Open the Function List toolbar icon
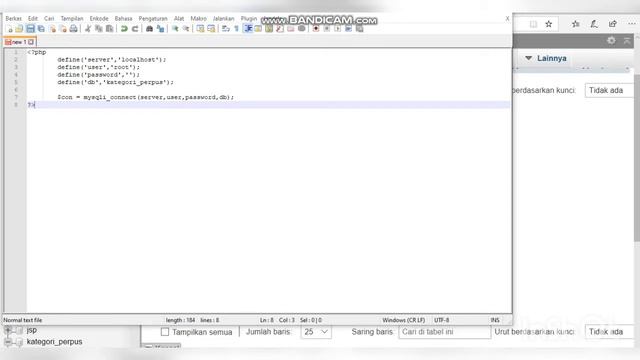 (x=280, y=29)
